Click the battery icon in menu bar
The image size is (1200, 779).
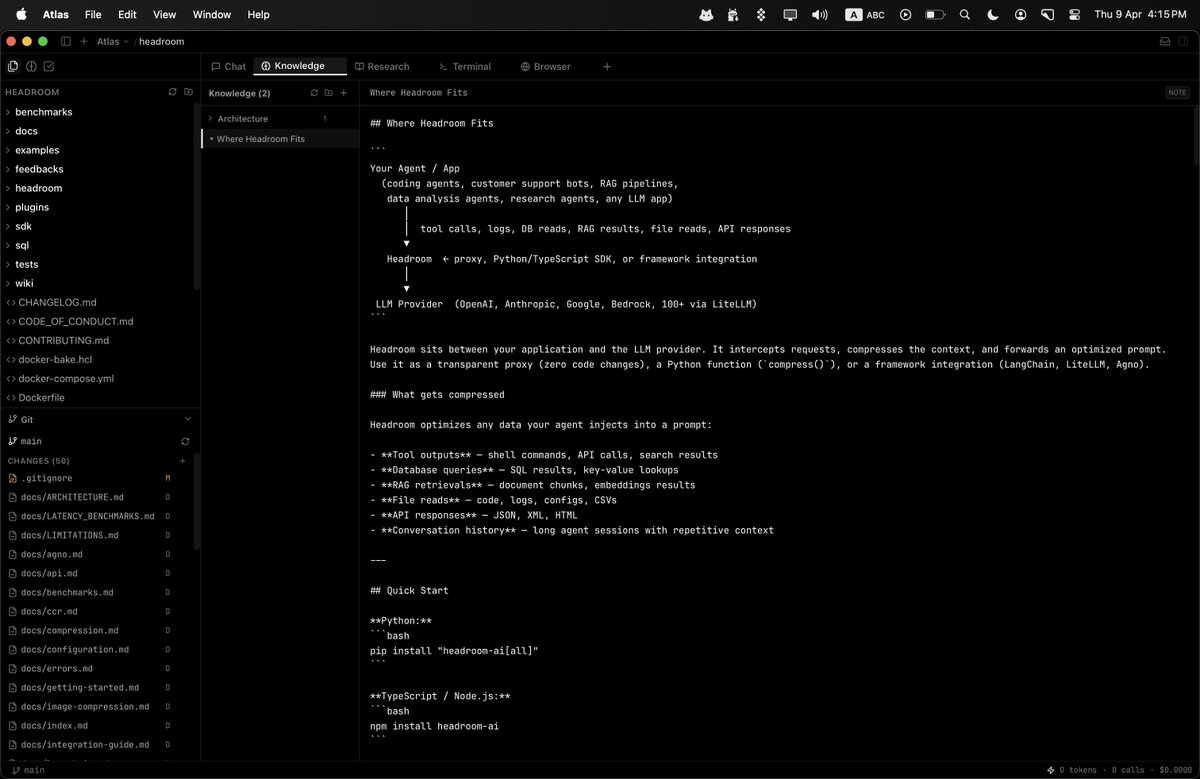pyautogui.click(x=935, y=15)
